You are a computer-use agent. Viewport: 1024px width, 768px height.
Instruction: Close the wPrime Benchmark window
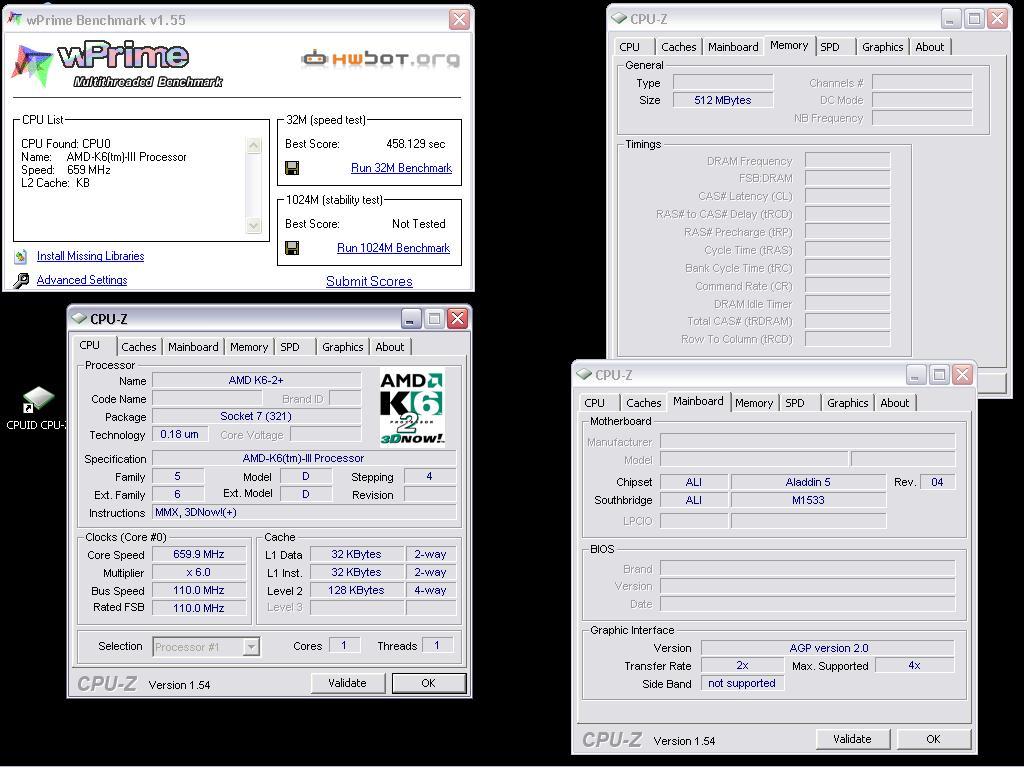click(459, 20)
